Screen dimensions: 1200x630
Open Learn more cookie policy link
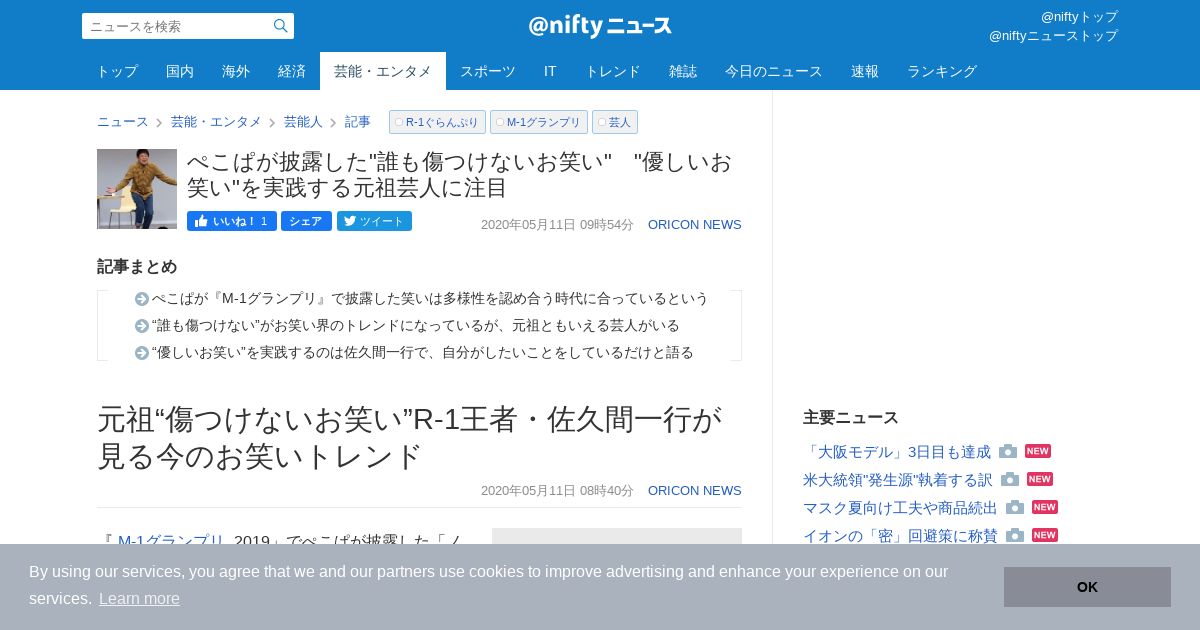139,599
